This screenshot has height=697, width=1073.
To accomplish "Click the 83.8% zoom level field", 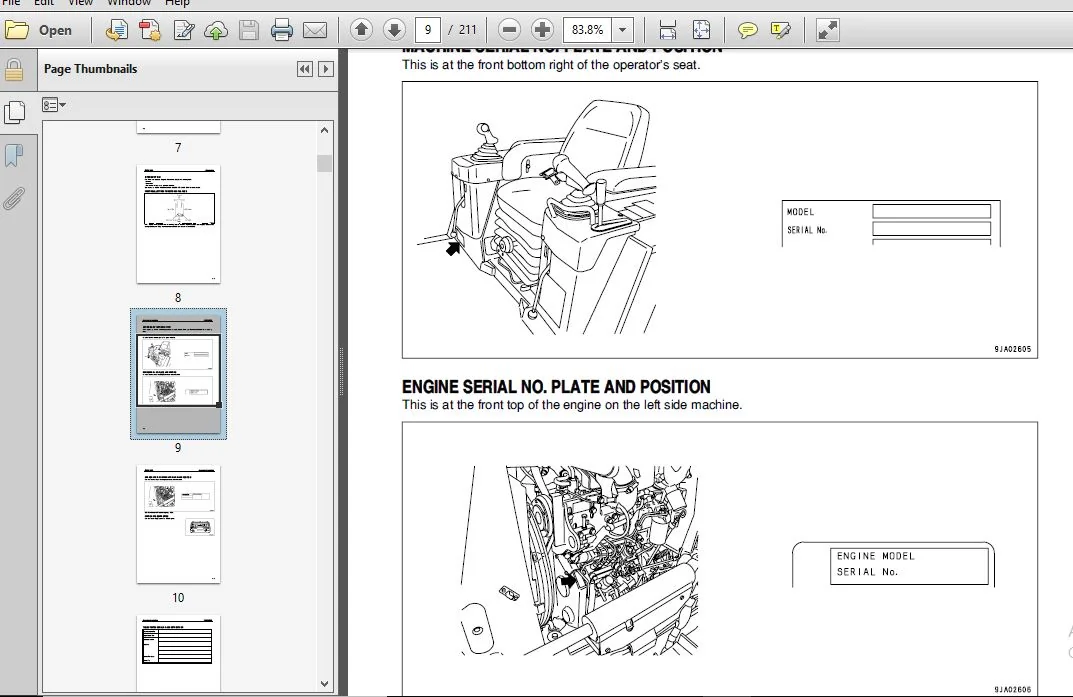I will click(x=588, y=29).
